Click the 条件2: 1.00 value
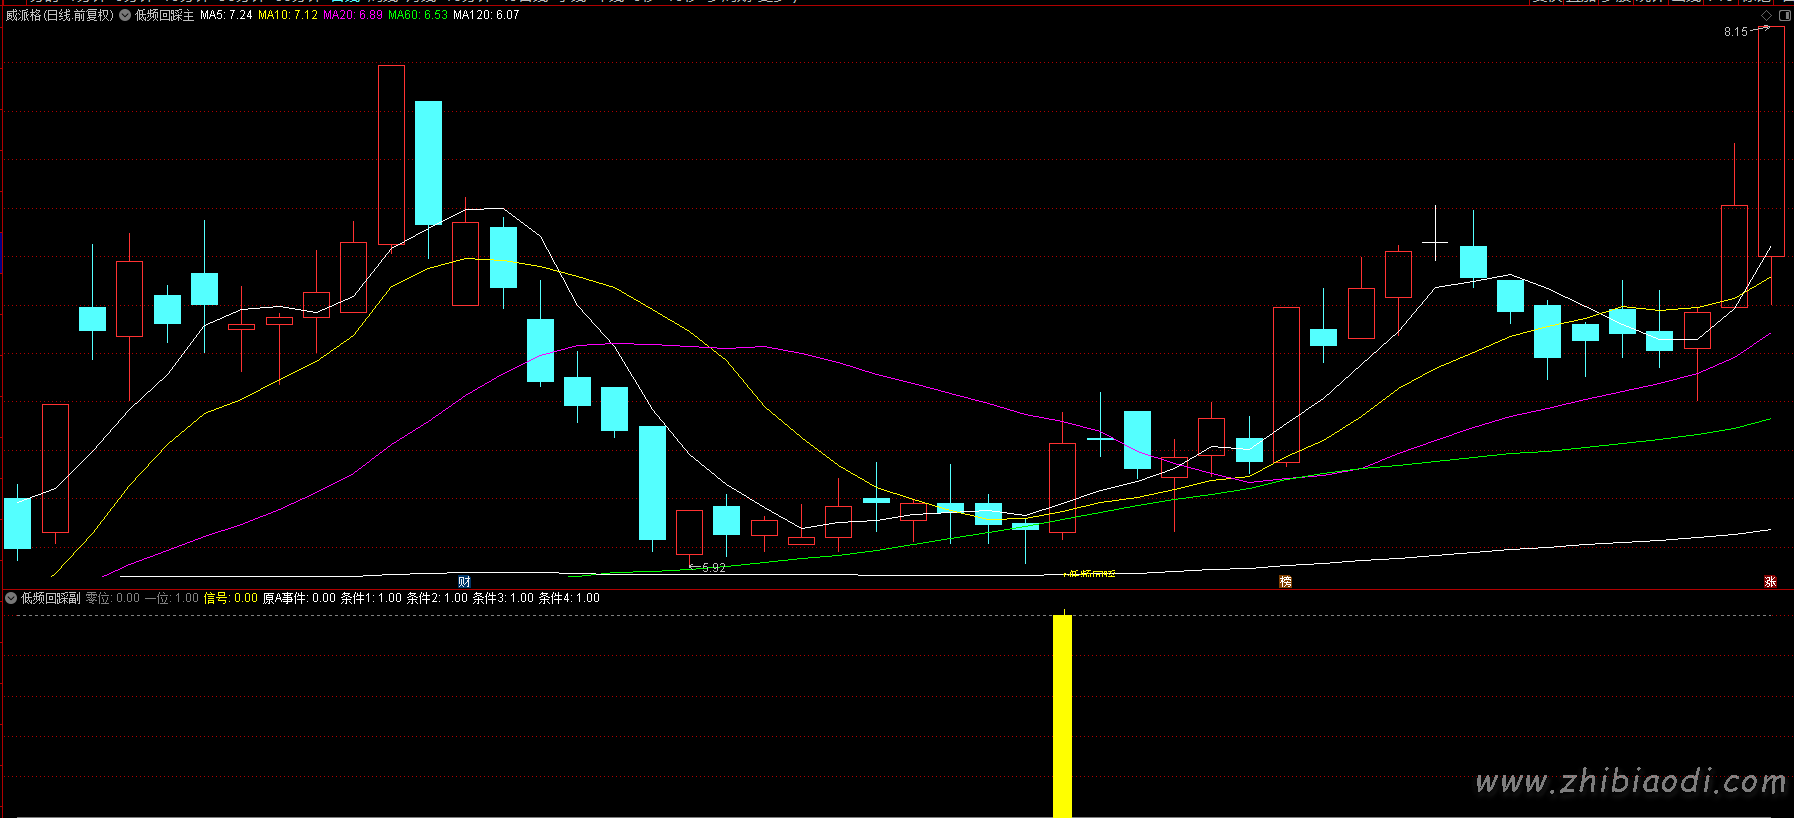The width and height of the screenshot is (1794, 818). point(437,598)
